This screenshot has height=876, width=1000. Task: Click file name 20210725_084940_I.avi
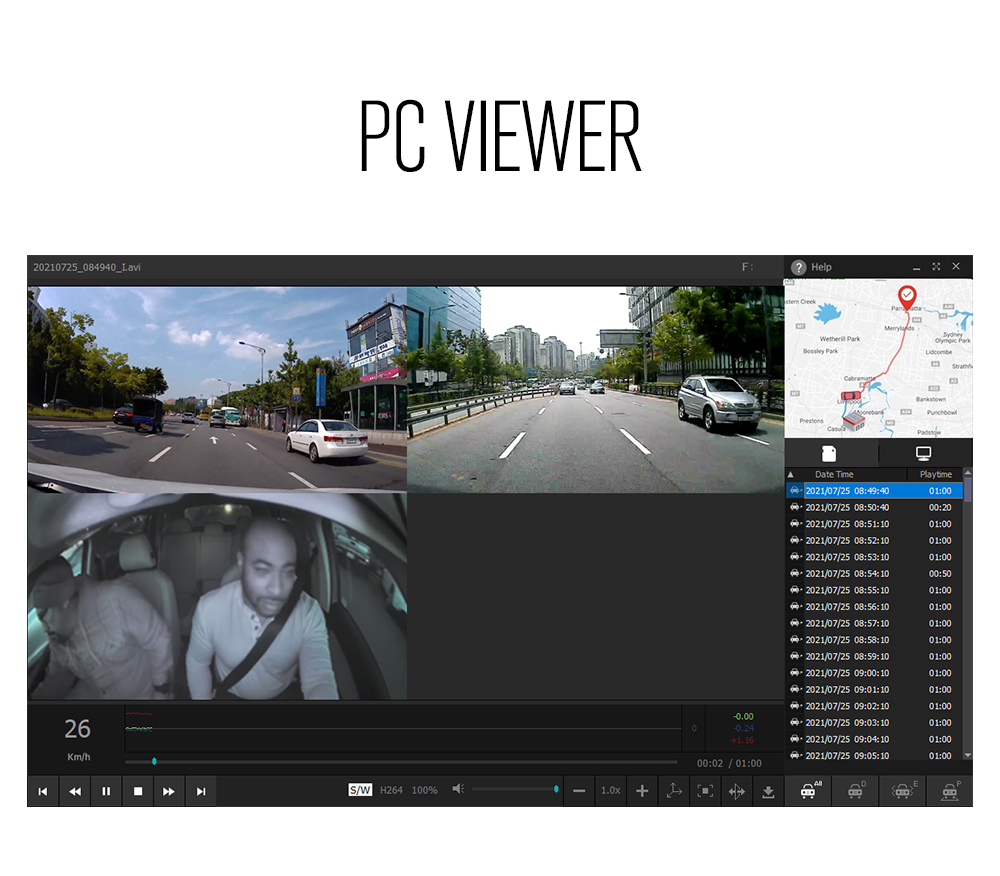[87, 267]
